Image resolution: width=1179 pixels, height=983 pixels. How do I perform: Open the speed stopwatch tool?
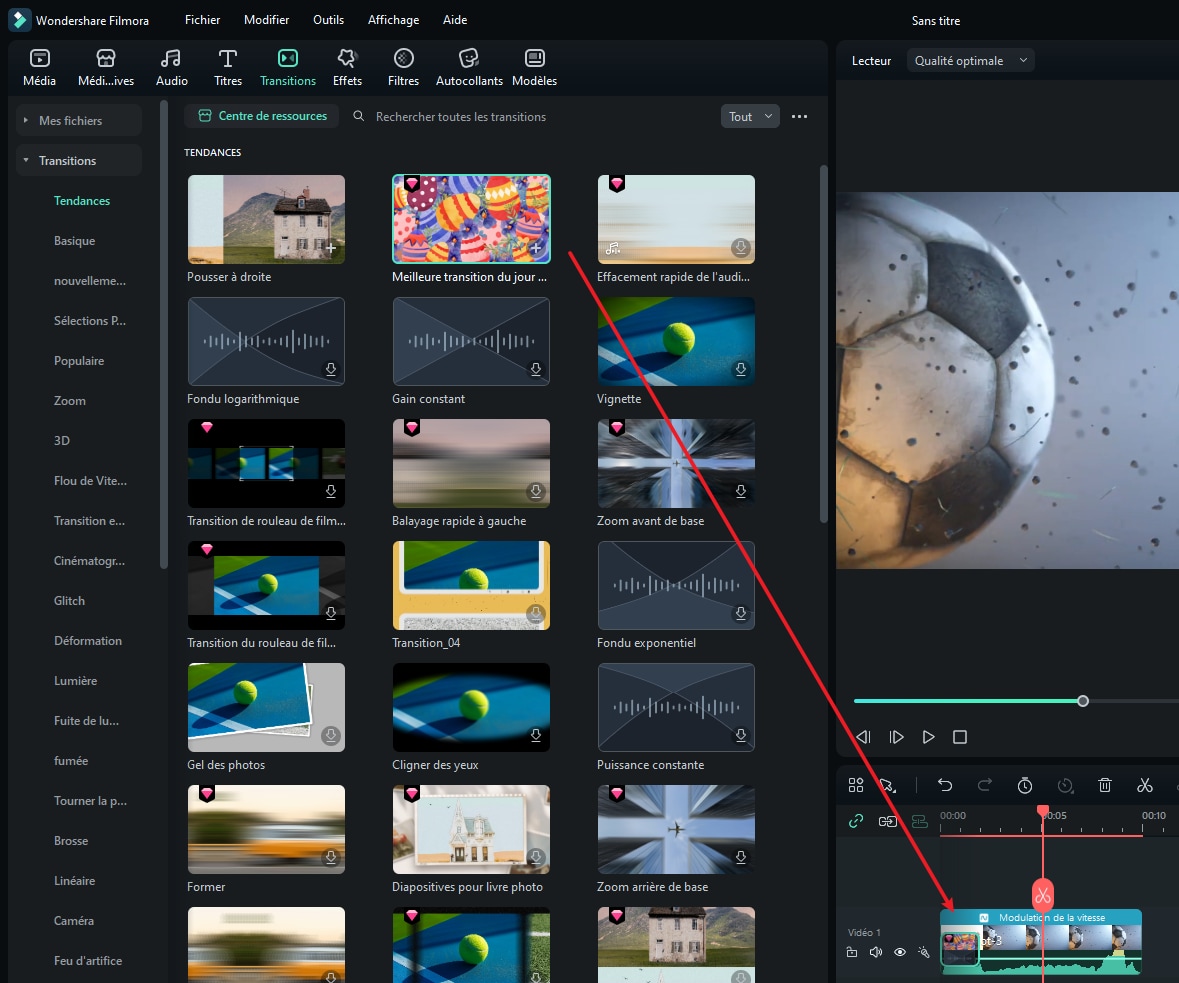pos(1025,785)
